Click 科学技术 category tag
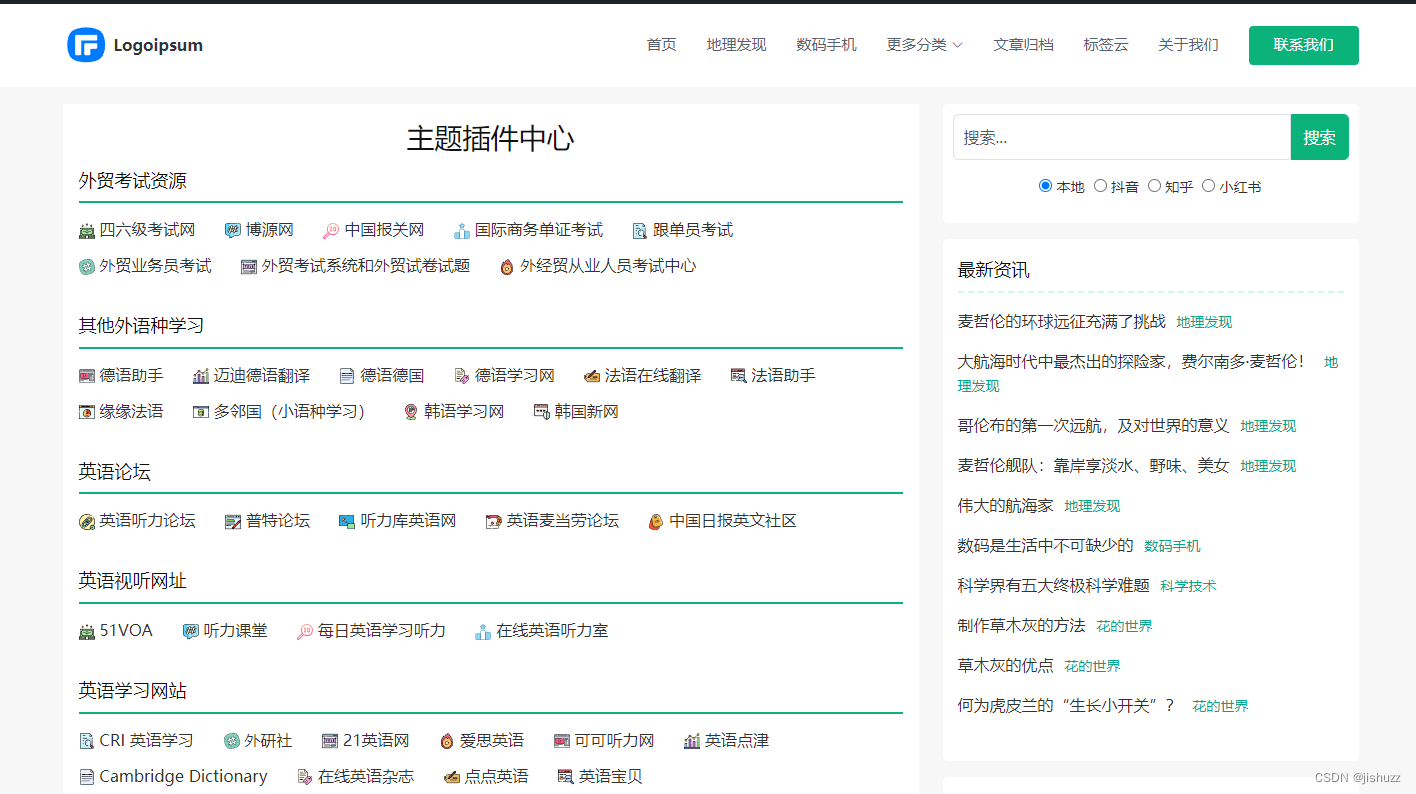This screenshot has height=794, width=1416. click(1188, 586)
